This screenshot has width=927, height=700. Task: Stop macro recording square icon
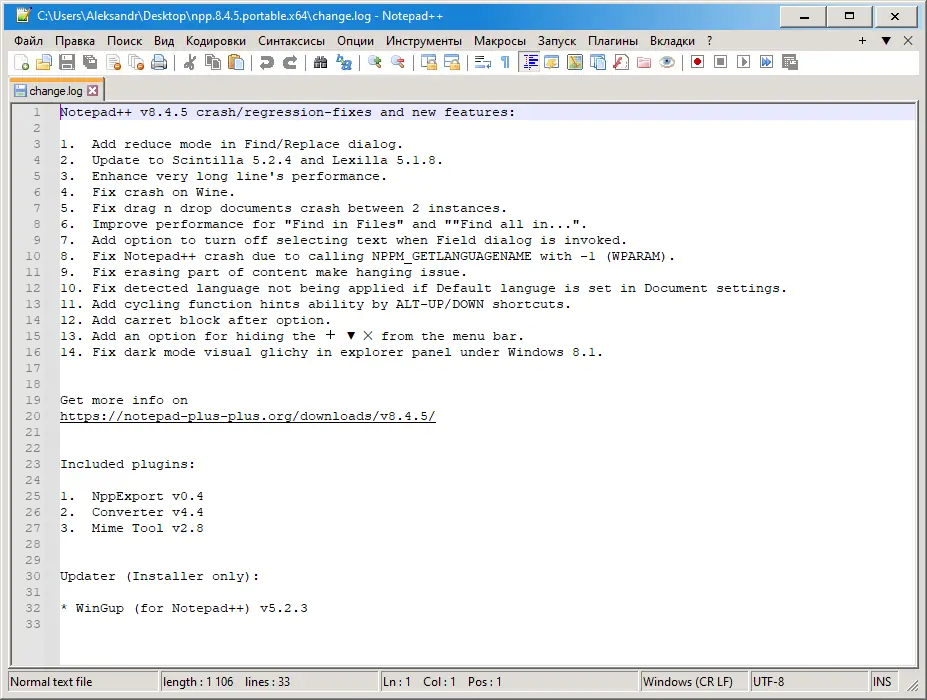click(x=720, y=62)
